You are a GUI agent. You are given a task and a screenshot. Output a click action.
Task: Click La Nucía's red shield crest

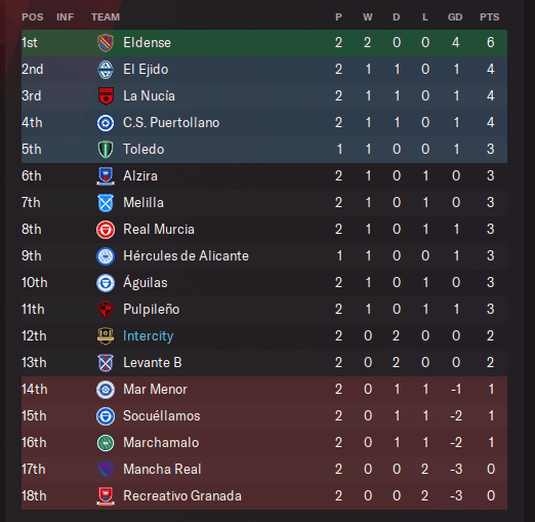coord(105,96)
